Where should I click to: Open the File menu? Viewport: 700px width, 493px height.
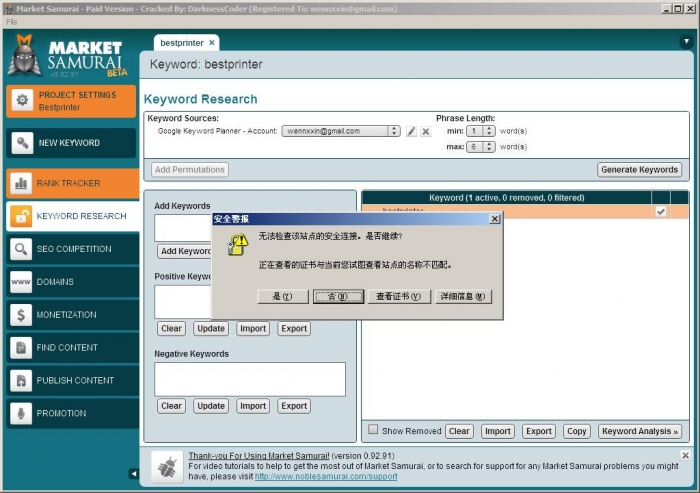12,22
